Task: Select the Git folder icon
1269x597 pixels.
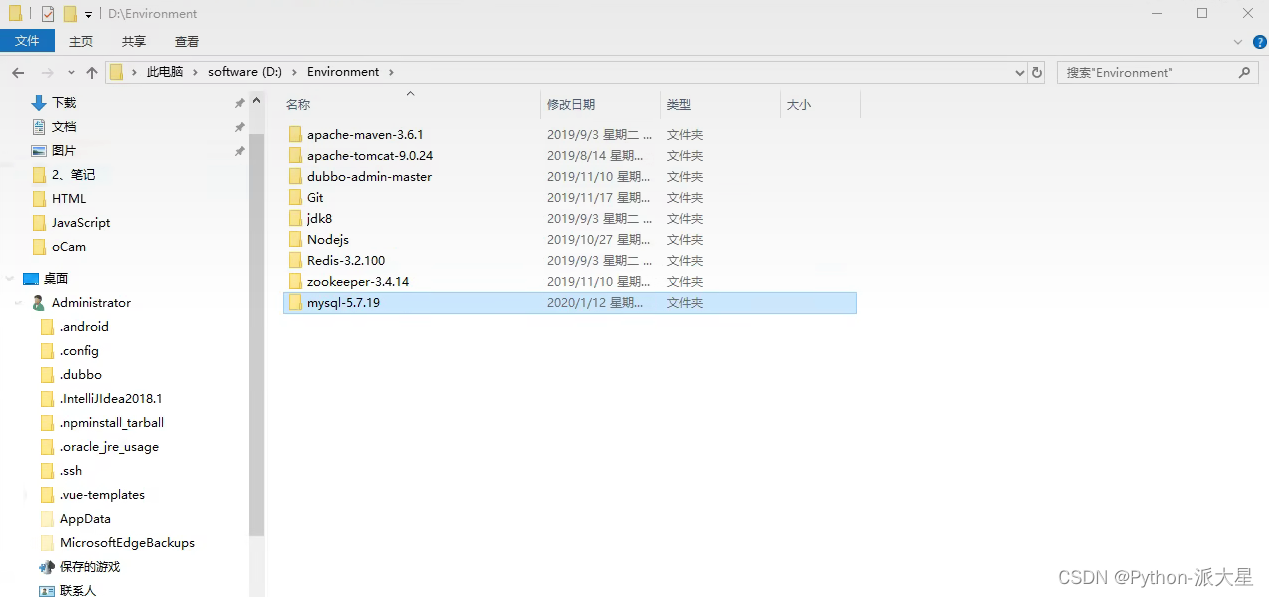Action: click(x=295, y=197)
